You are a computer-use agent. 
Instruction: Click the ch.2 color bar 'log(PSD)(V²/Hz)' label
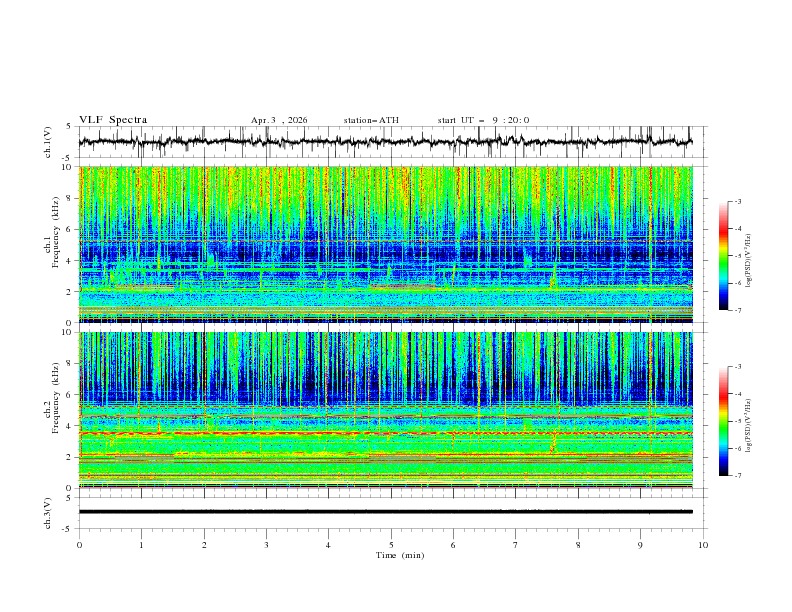(x=749, y=426)
